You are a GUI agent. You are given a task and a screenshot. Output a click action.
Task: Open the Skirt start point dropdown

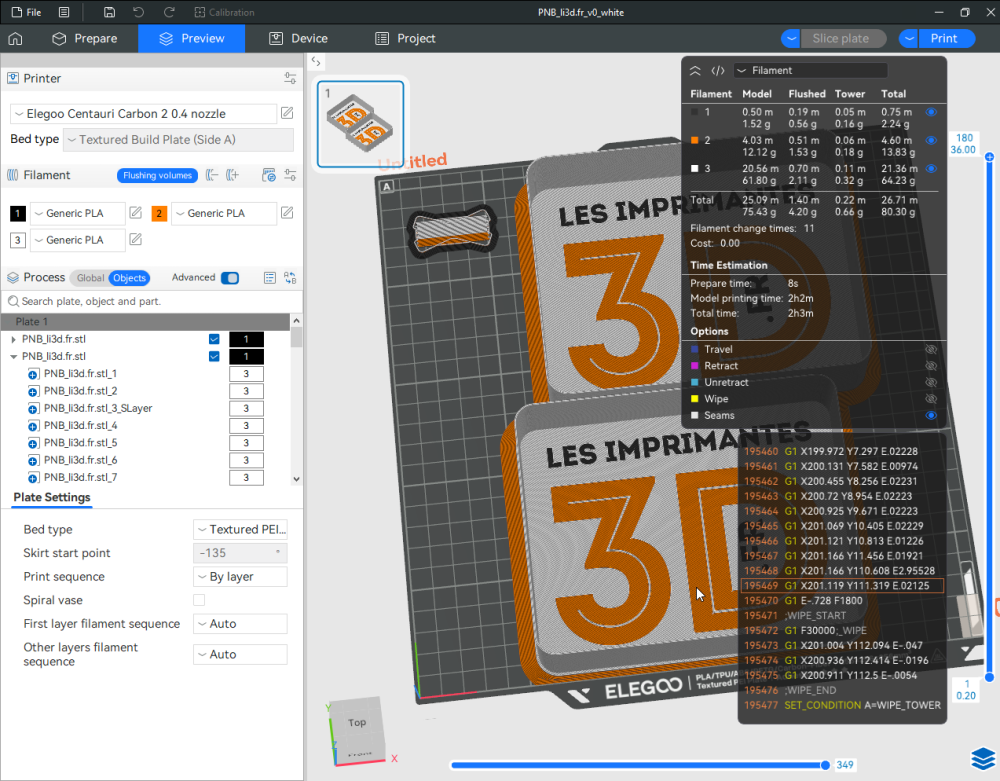[x=240, y=552]
